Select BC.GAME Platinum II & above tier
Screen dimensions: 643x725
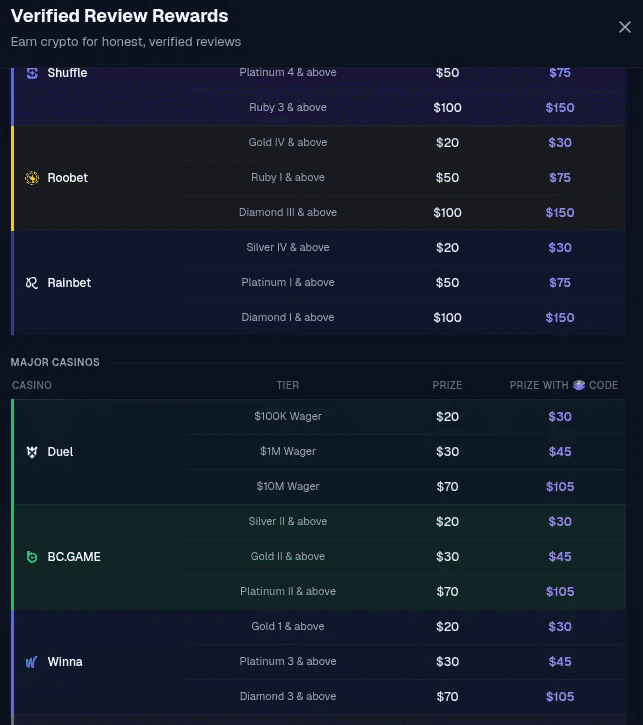[x=288, y=592]
